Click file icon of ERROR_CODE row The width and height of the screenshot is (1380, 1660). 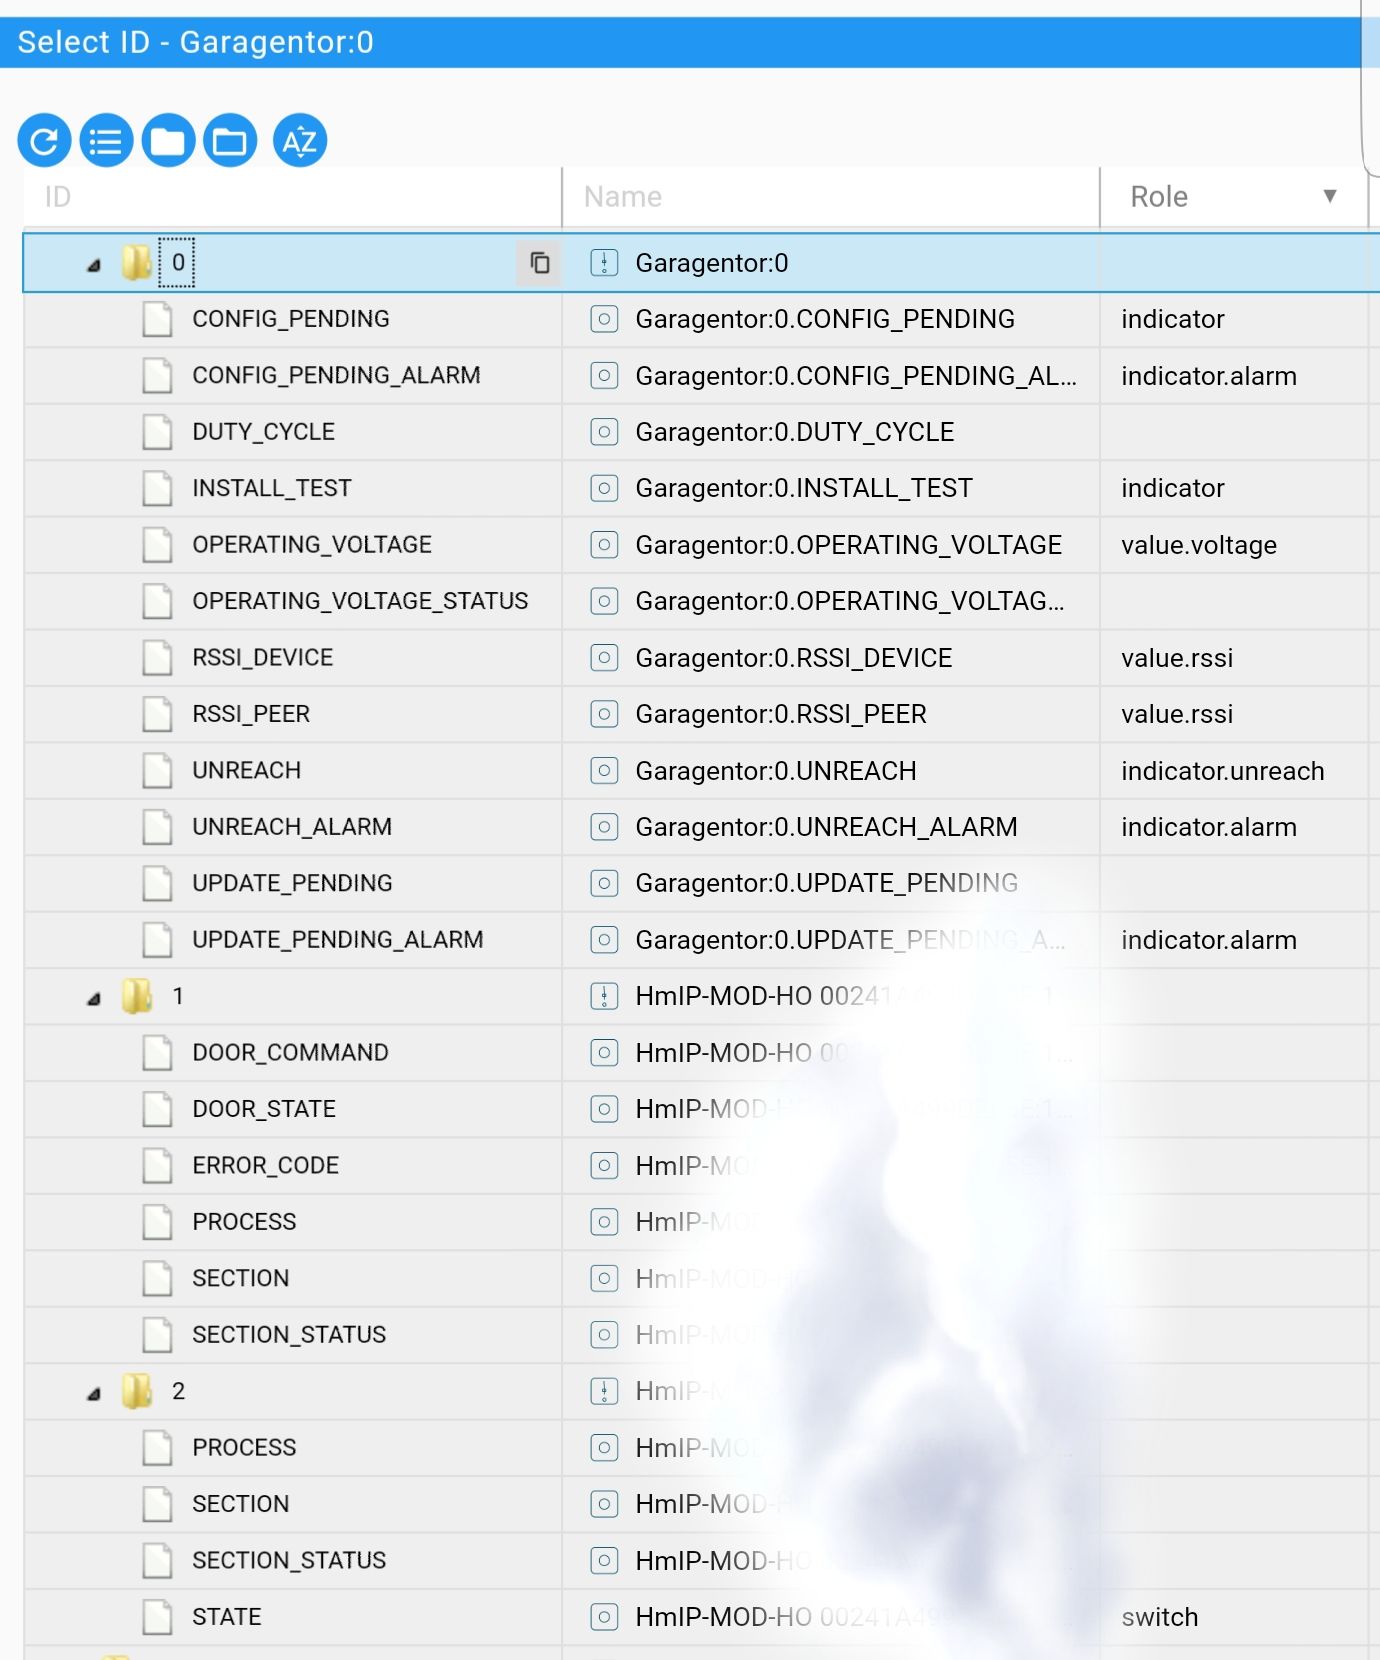click(x=157, y=1166)
